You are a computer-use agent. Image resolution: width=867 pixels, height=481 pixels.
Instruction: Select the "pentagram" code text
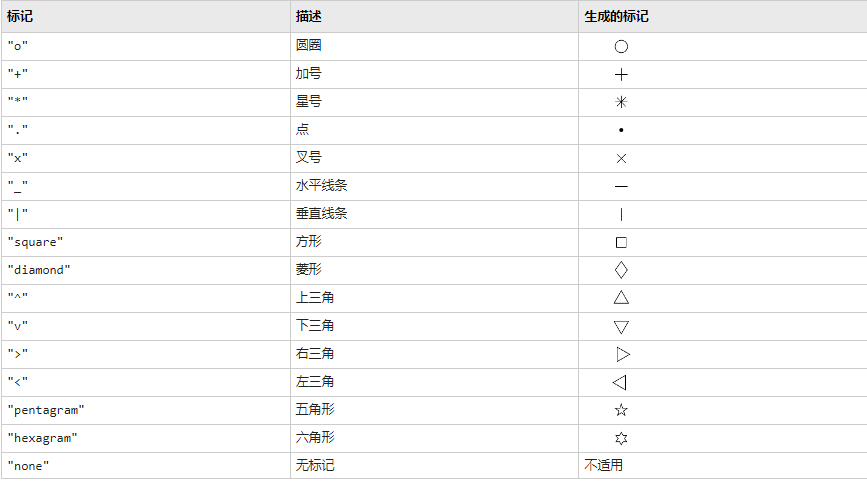46,410
